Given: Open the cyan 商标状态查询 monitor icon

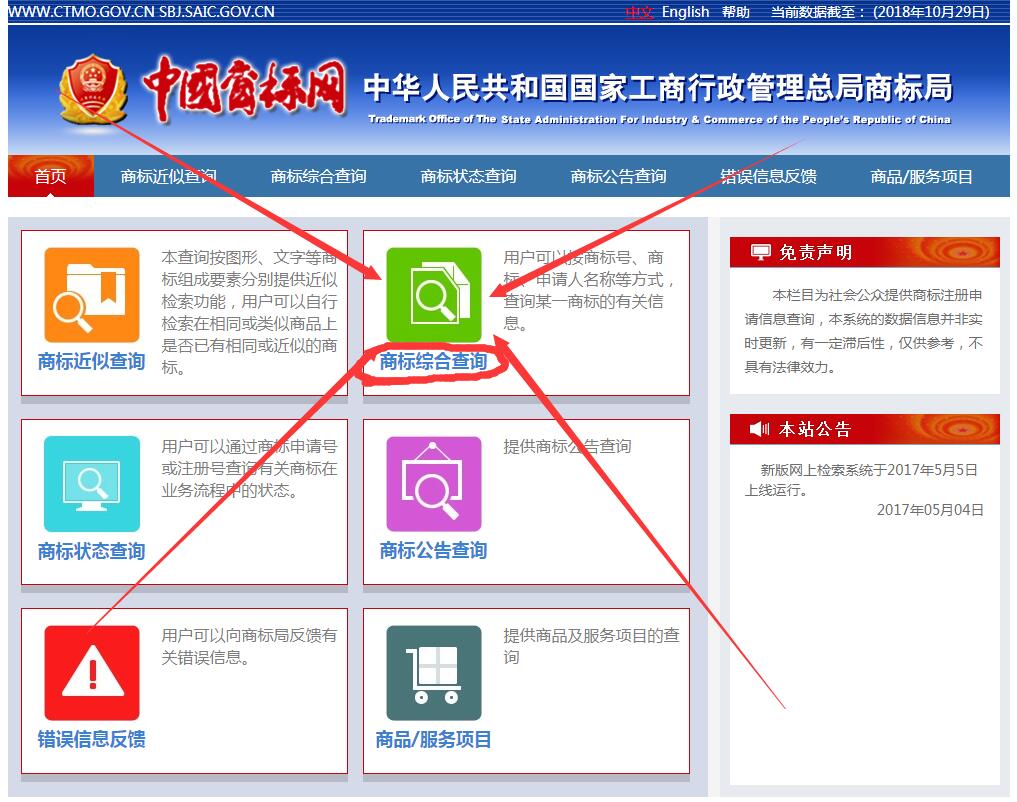Looking at the screenshot, I should point(92,484).
